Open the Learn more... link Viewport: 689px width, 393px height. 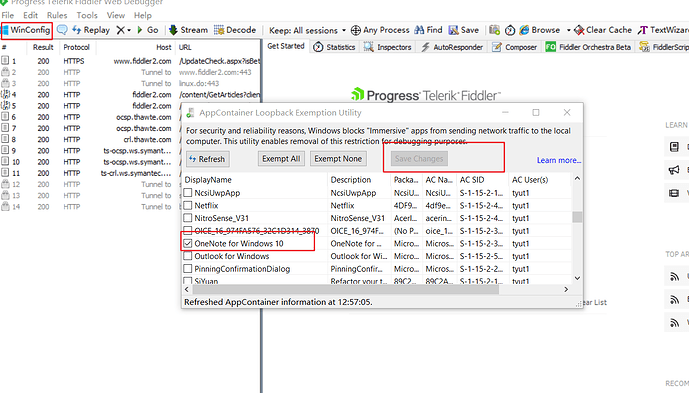[x=558, y=160]
